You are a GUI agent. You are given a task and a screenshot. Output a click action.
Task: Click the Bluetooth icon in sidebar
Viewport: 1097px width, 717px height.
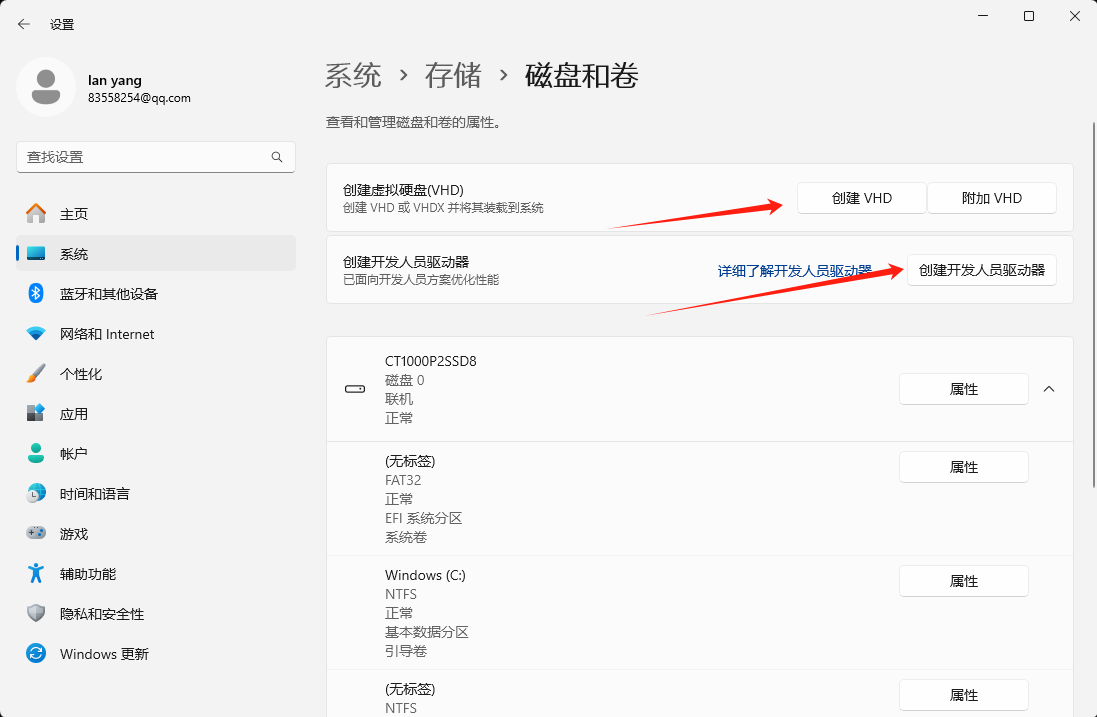click(x=36, y=293)
